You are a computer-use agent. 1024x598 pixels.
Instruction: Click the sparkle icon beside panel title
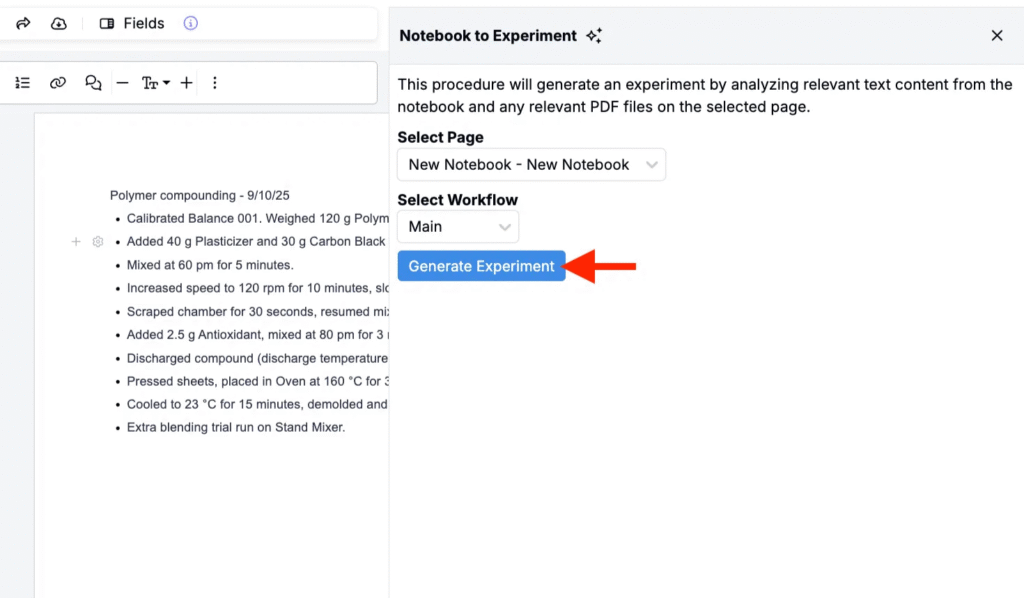pos(594,36)
